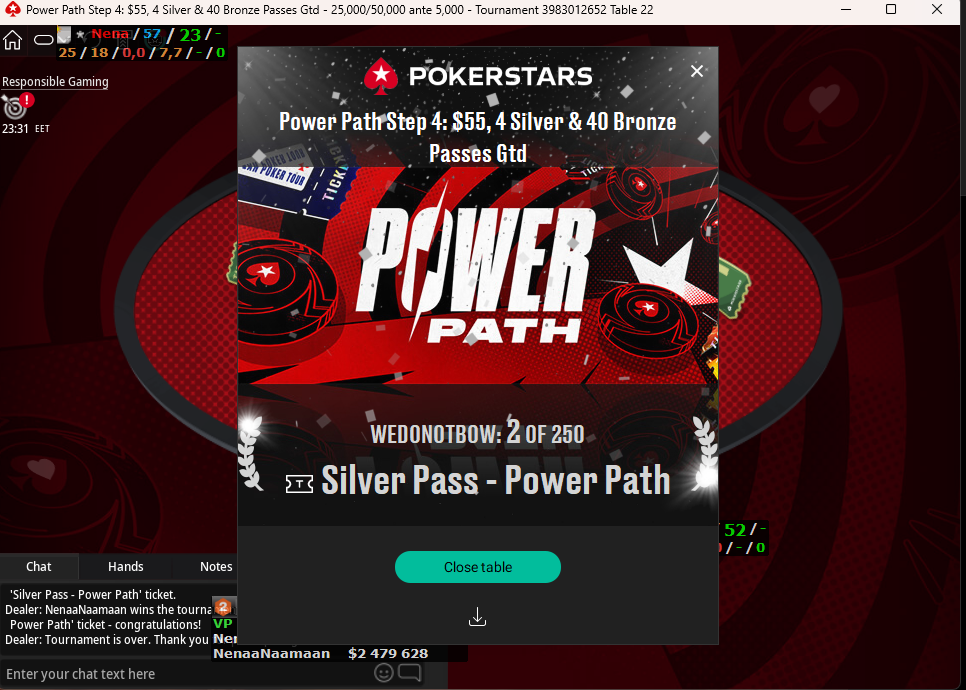966x690 pixels.
Task: Open the challenges target icon with alert
Action: coord(16,107)
